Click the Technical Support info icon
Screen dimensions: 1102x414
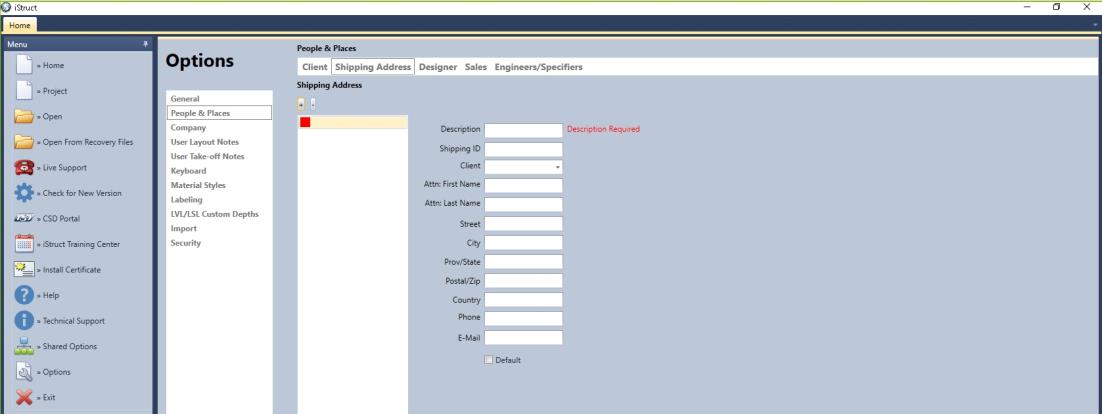coord(24,321)
